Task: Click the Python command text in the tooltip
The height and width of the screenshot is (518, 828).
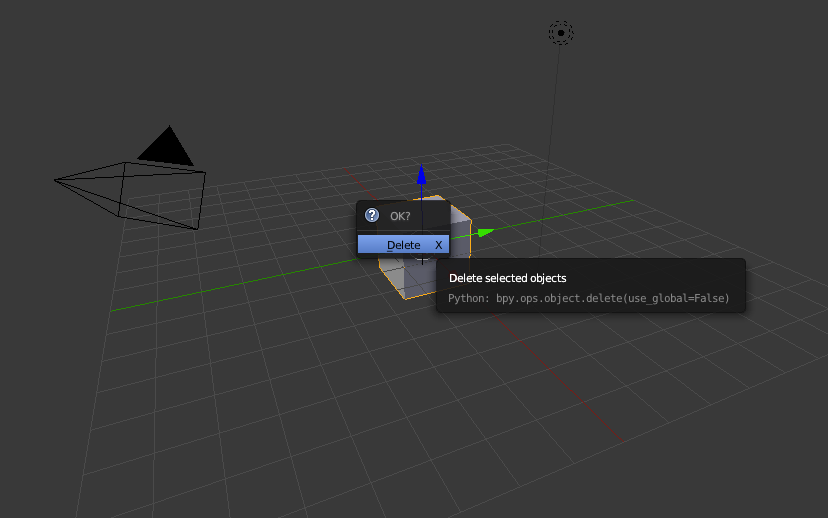Action: coord(588,298)
